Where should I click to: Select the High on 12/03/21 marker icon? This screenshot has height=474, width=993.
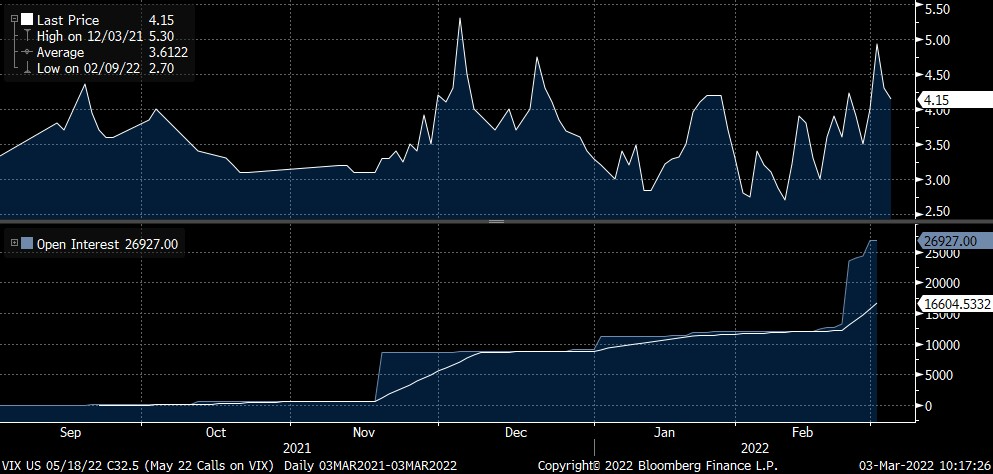(26, 36)
